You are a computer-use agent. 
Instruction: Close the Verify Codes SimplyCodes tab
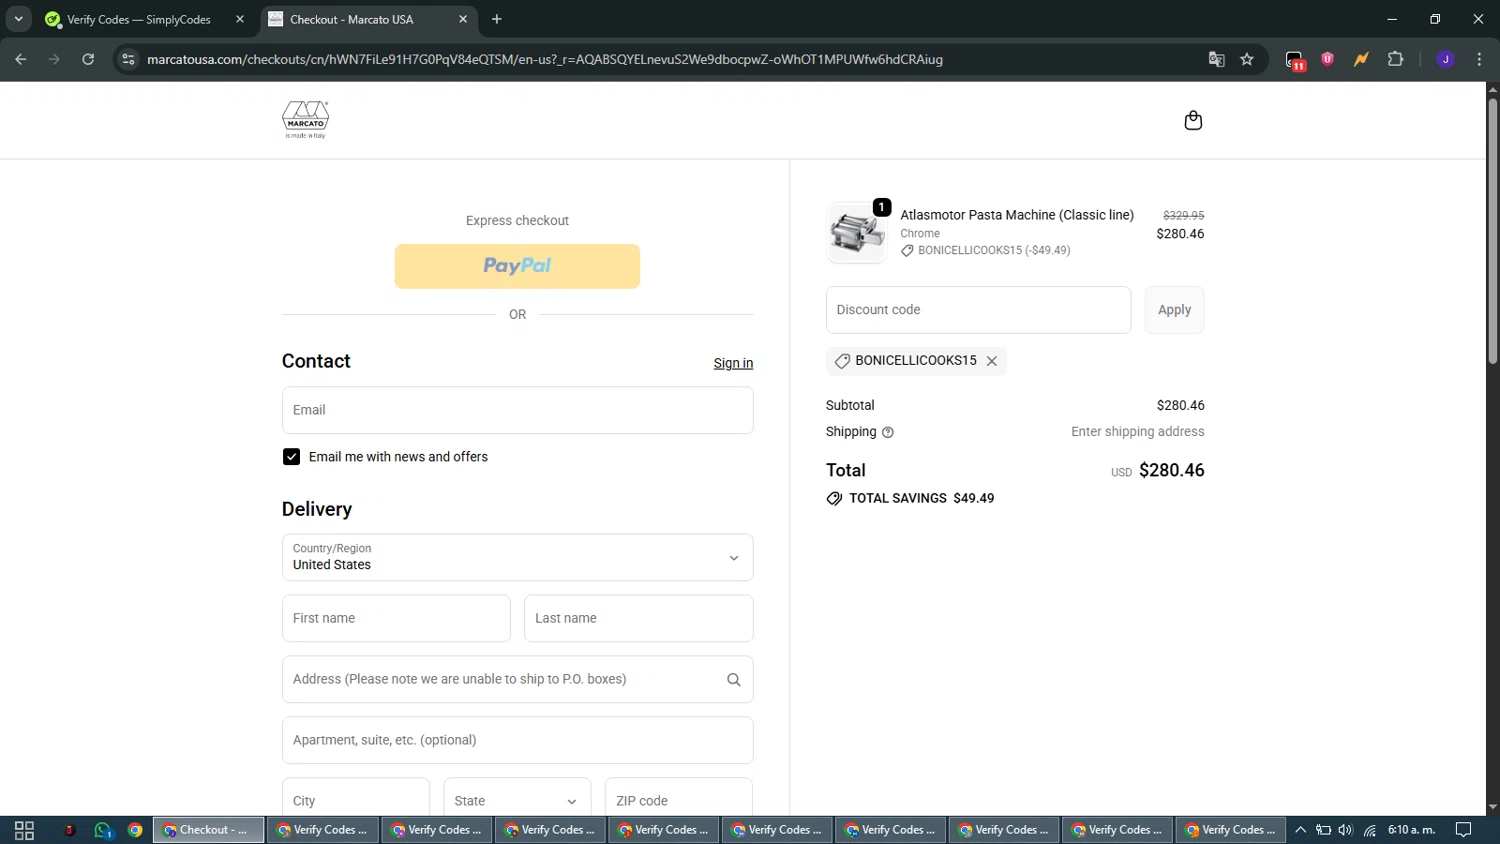click(240, 19)
